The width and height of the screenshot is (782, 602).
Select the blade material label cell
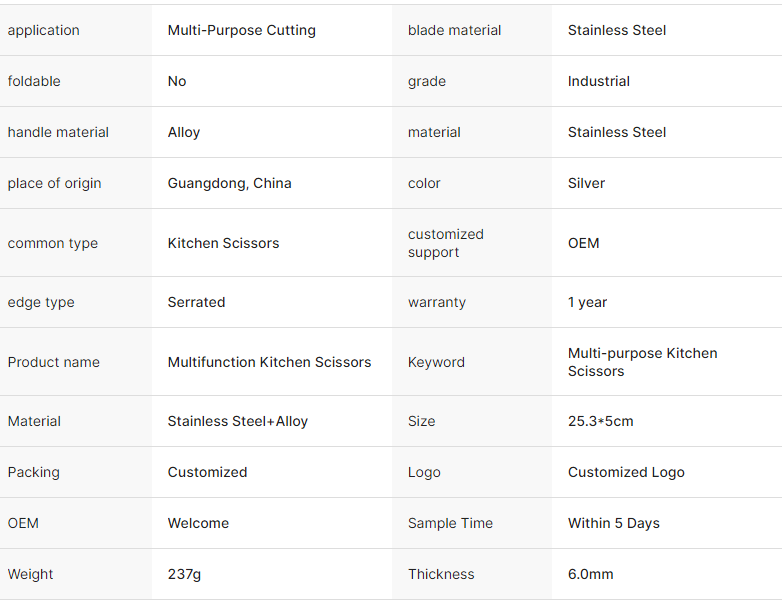454,30
